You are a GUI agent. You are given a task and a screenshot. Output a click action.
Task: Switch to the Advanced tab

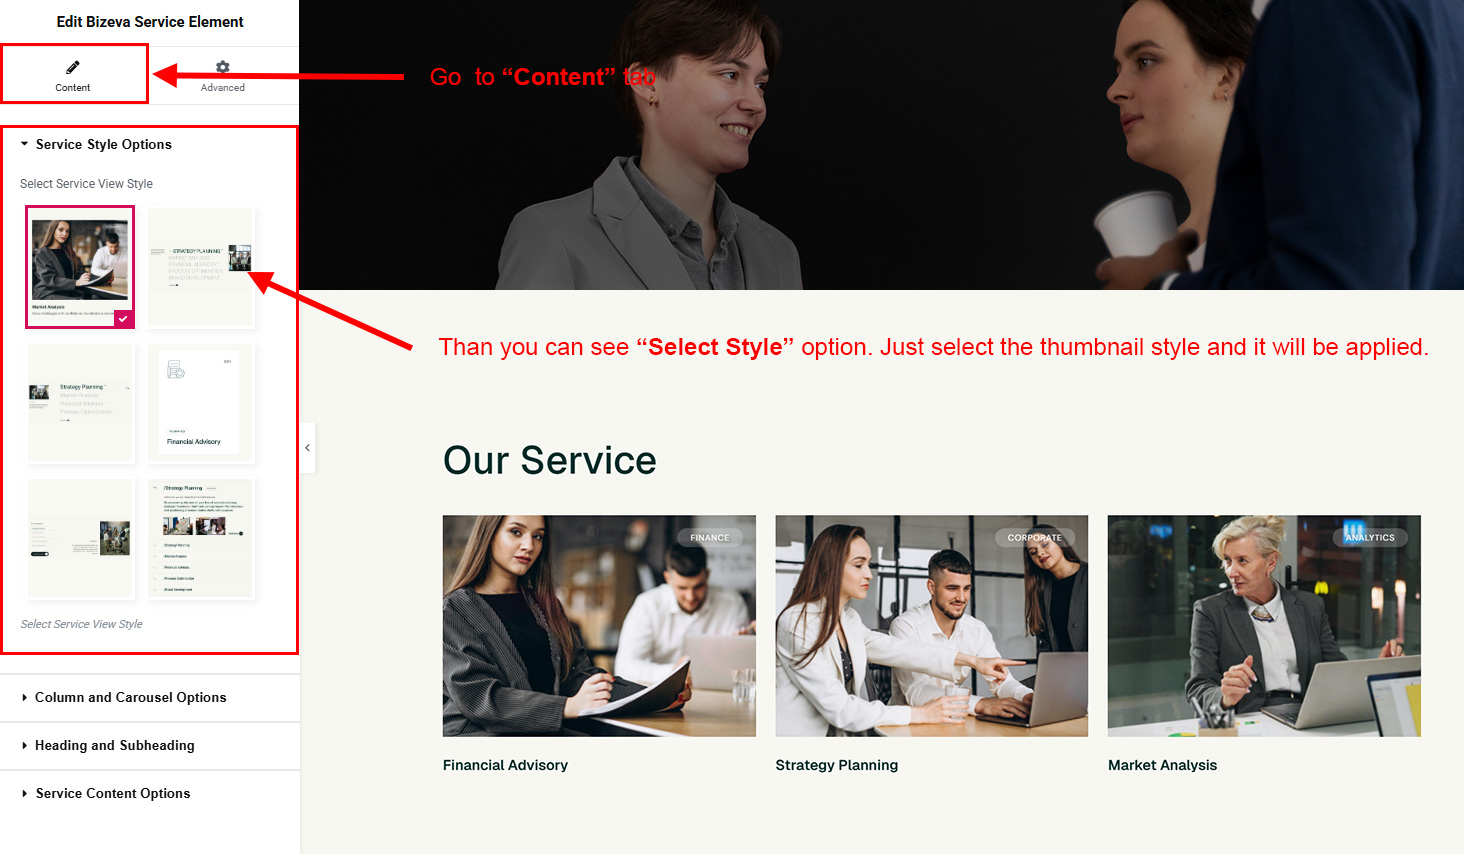pos(223,75)
